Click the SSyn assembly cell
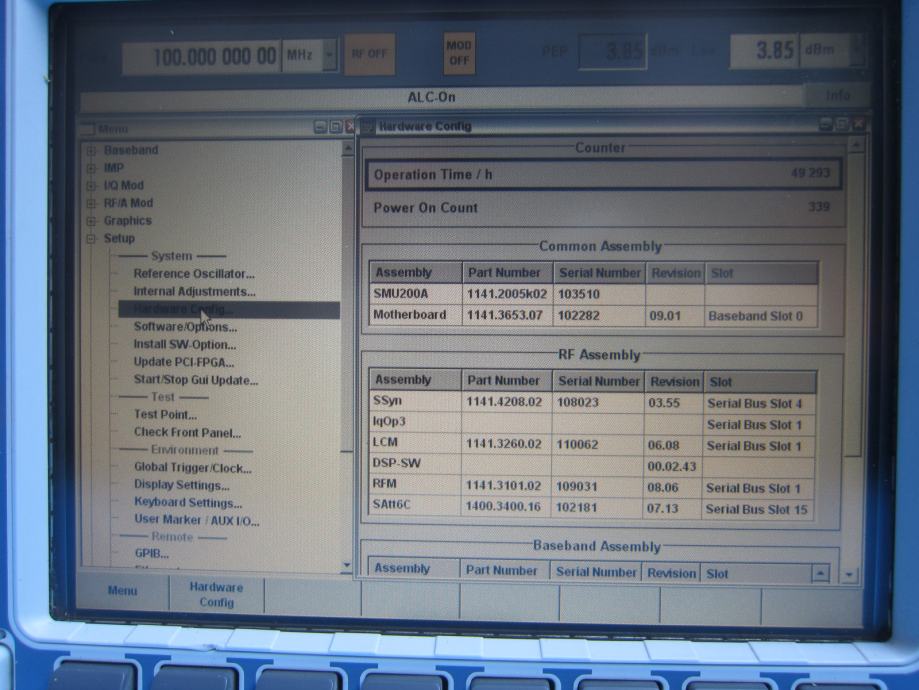Image resolution: width=919 pixels, height=690 pixels. 416,402
